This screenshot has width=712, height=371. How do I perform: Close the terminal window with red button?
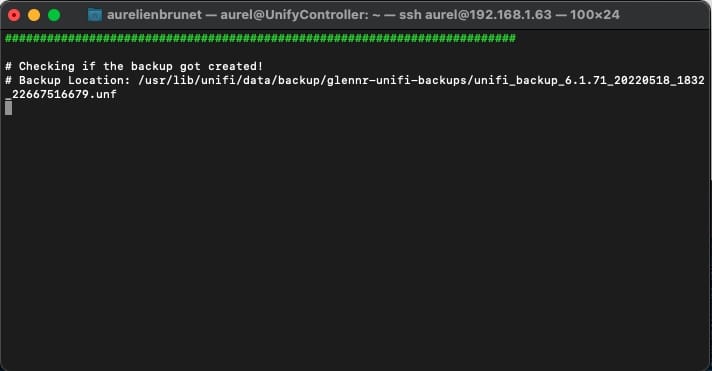point(14,15)
